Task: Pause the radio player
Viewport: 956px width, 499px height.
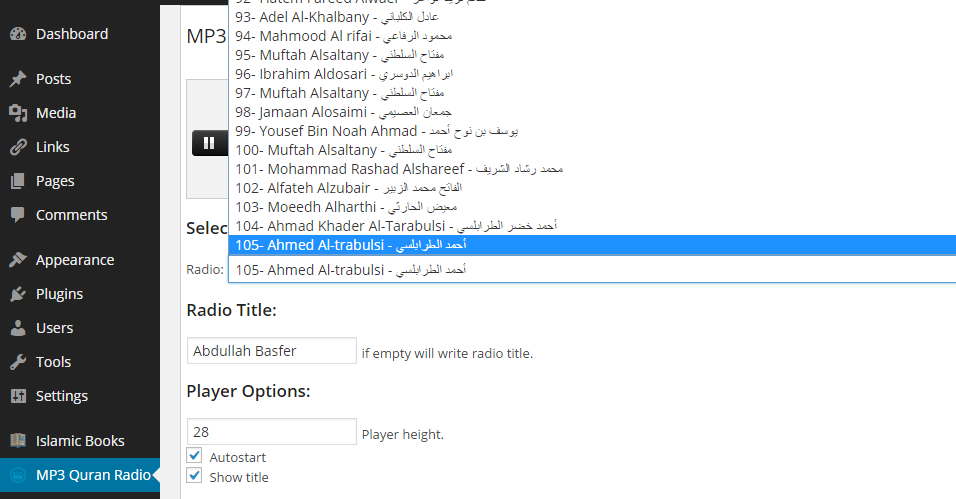Action: point(209,143)
